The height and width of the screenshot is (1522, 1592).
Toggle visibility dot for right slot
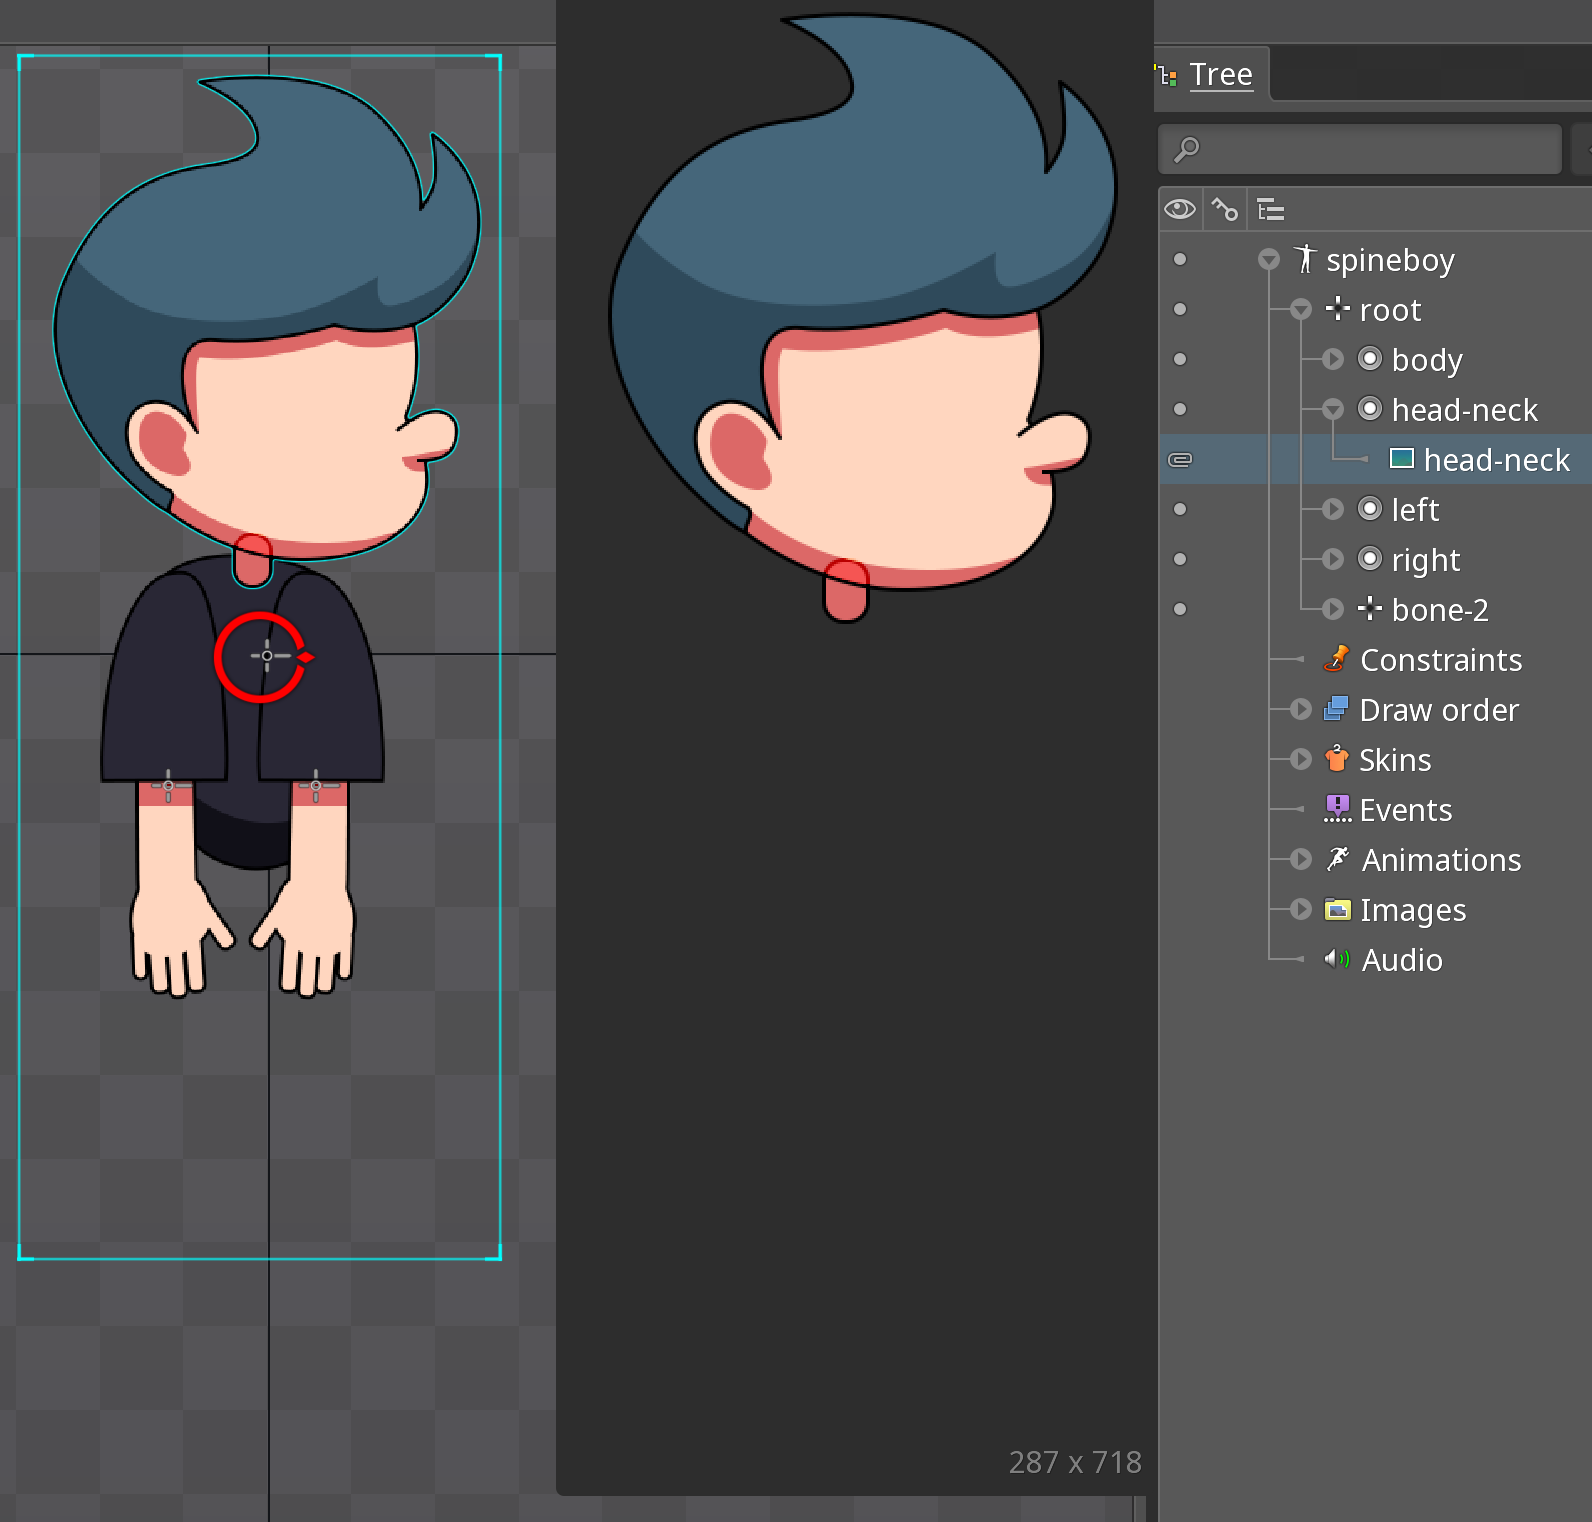point(1180,559)
